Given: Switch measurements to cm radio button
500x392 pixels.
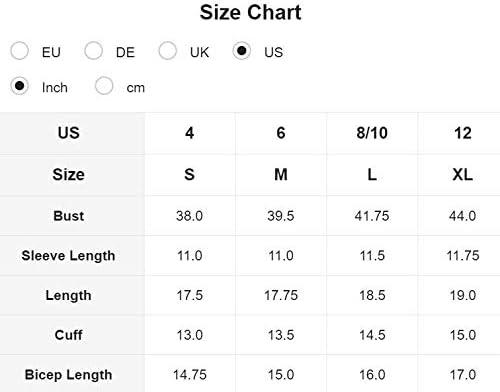Looking at the screenshot, I should [104, 86].
